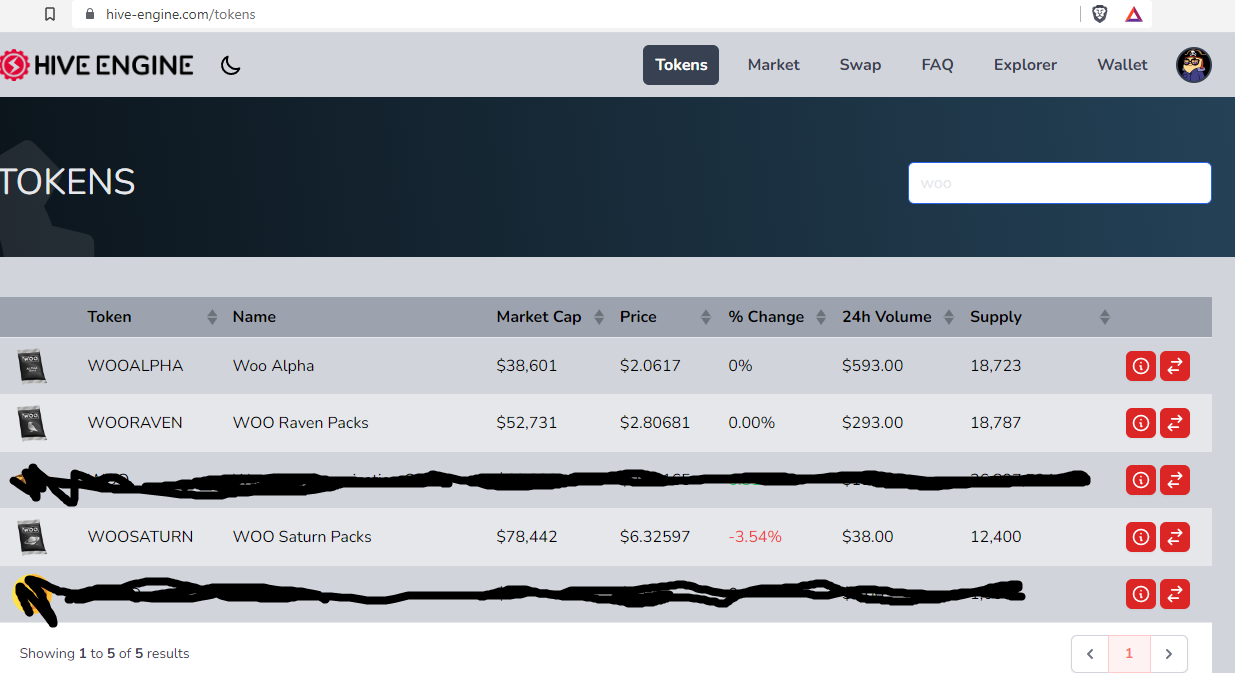The width and height of the screenshot is (1235, 673).
Task: Click the $38.00 volume value
Action: click(x=868, y=537)
